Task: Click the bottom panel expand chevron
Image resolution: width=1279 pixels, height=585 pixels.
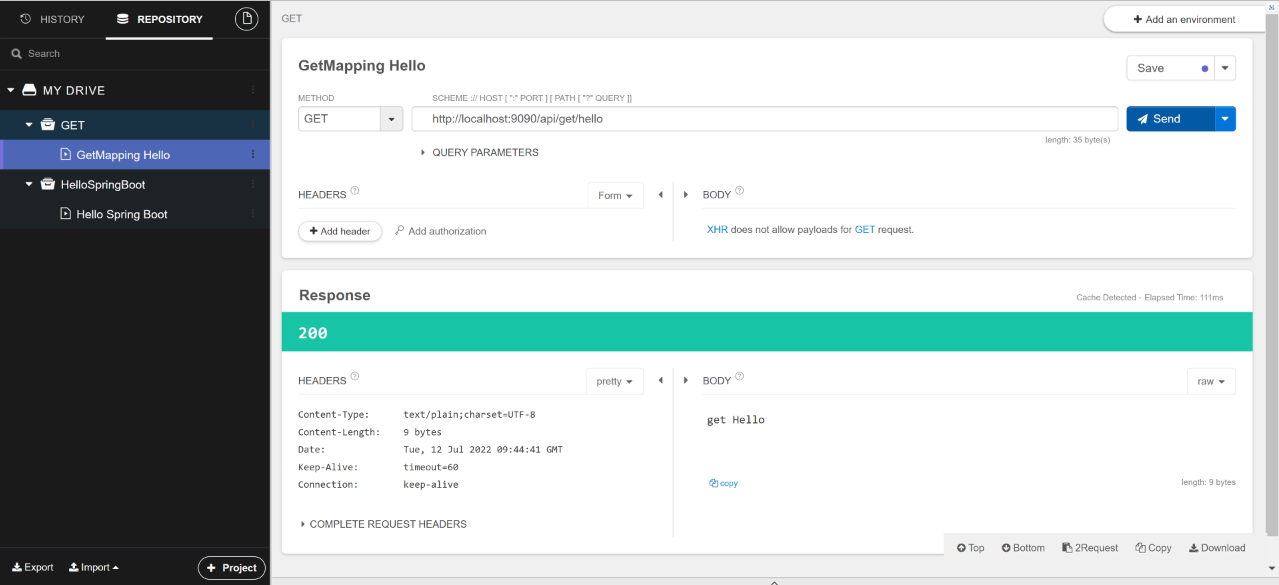Action: 774,581
